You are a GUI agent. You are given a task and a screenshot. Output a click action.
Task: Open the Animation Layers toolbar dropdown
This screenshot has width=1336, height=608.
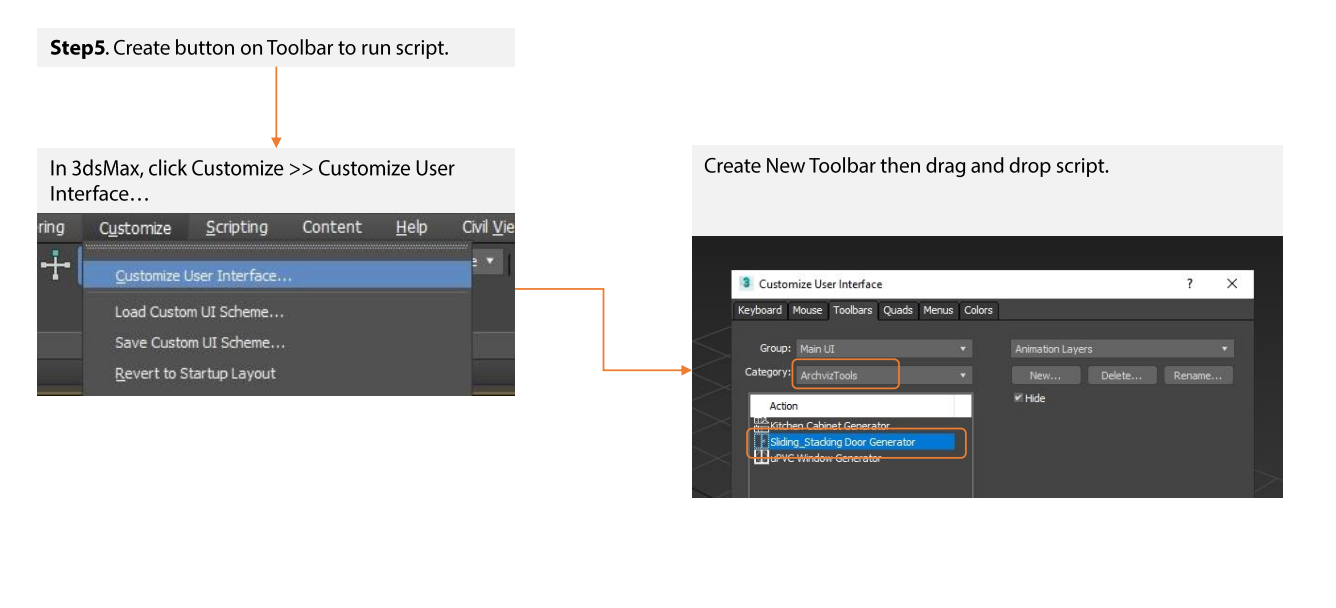pyautogui.click(x=1121, y=349)
